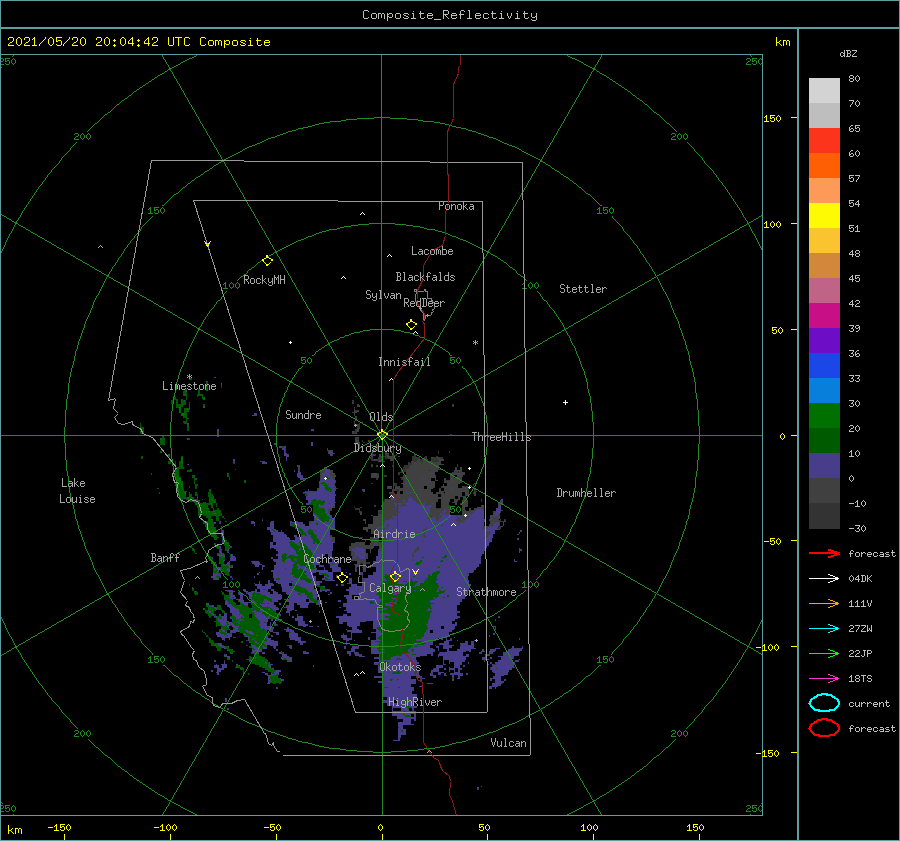900x841 pixels.
Task: Click the green 30 dBZ color swatch
Action: click(824, 416)
